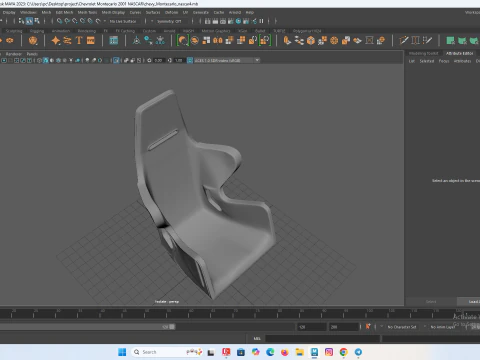
Task: Open the Edit Mesh menu
Action: tap(64, 12)
